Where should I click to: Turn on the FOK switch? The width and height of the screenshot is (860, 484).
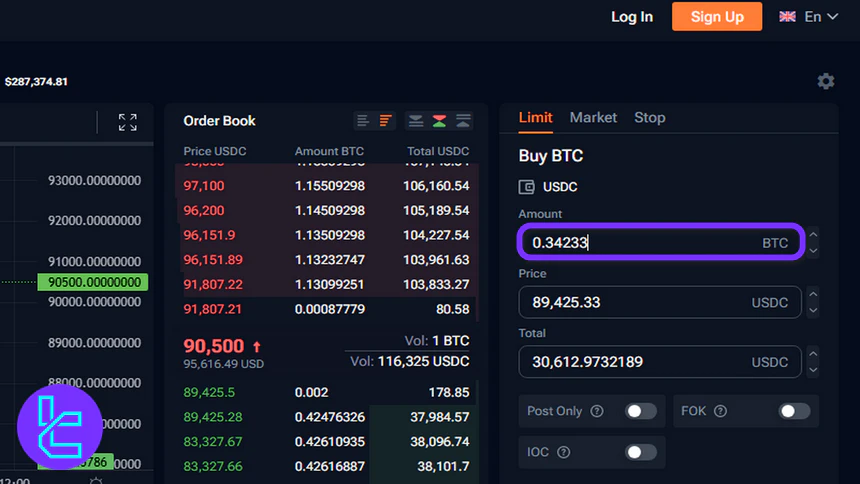tap(794, 411)
